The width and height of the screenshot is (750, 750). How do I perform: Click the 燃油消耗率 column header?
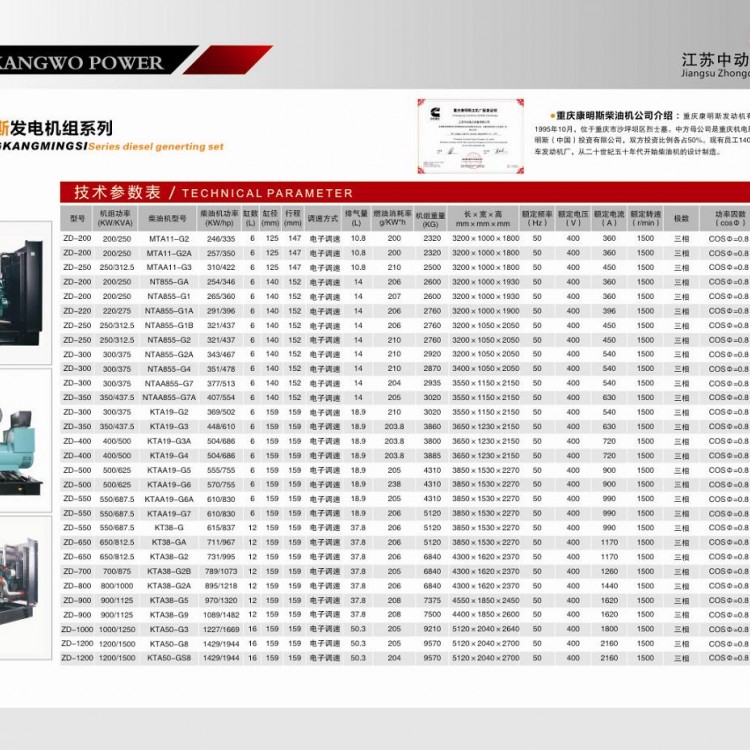[x=392, y=218]
